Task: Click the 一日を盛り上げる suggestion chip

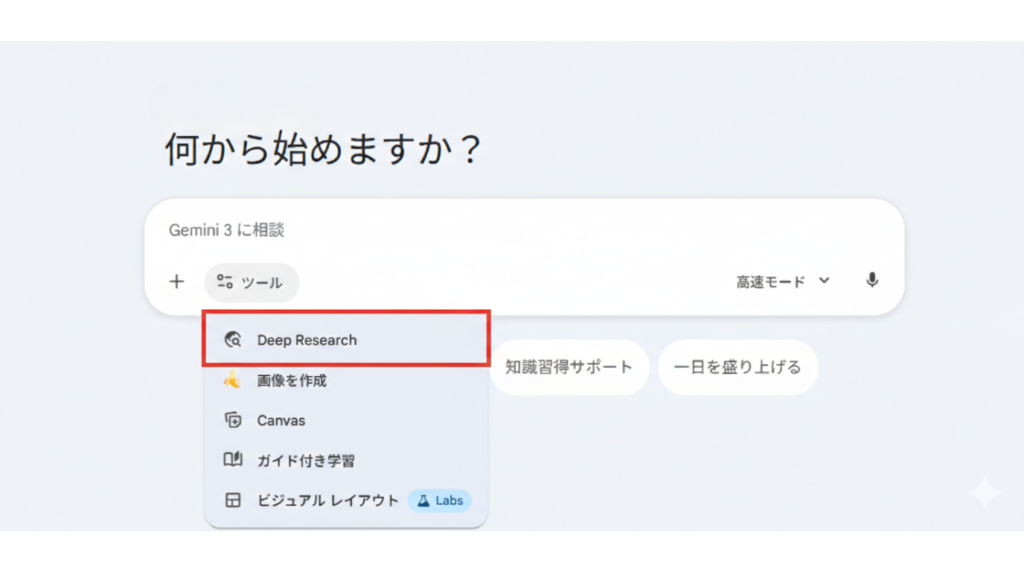Action: pyautogui.click(x=737, y=367)
